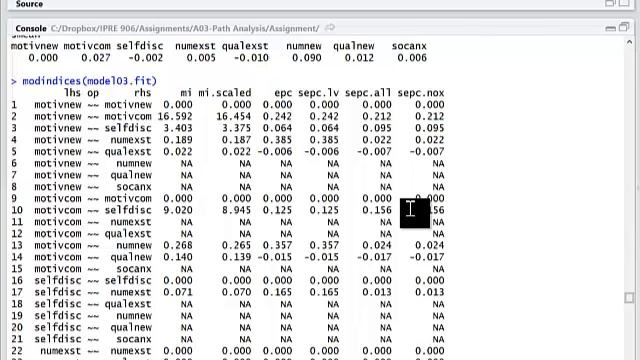Click selfdisc in the lhs column of row 16
This screenshot has width=640, height=360.
pos(58,280)
